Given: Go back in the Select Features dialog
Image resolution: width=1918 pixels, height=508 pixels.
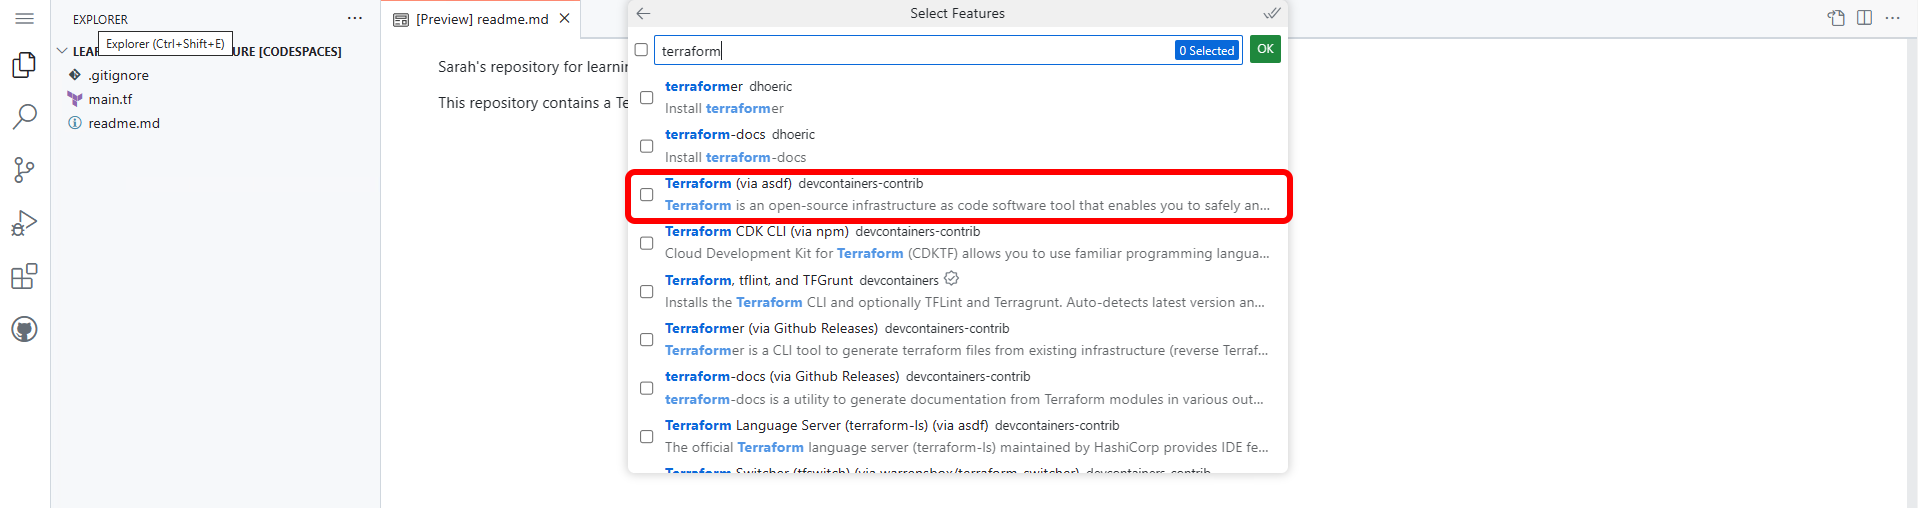Looking at the screenshot, I should tap(643, 13).
